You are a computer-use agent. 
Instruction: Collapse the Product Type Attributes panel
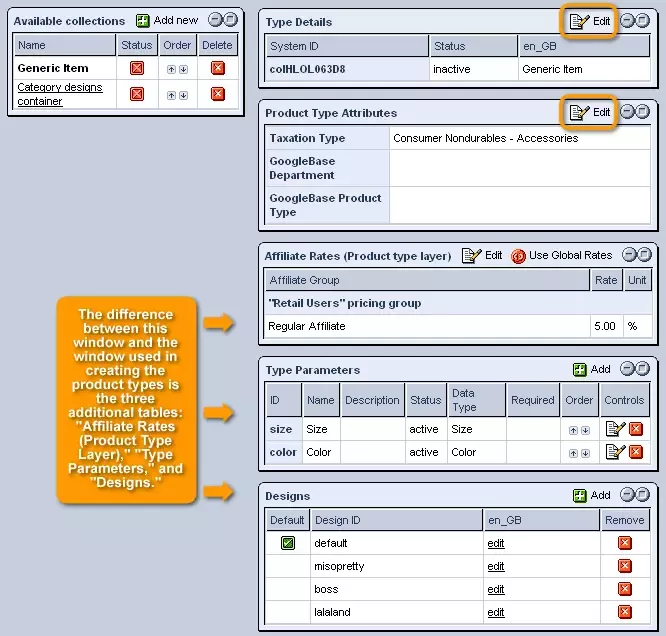coord(627,111)
